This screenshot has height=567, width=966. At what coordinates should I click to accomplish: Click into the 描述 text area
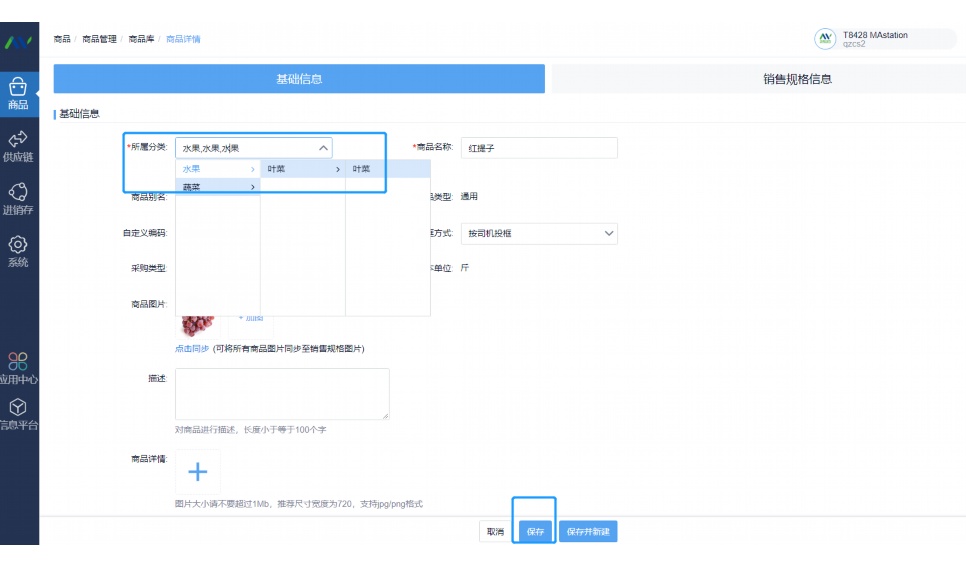coord(282,393)
